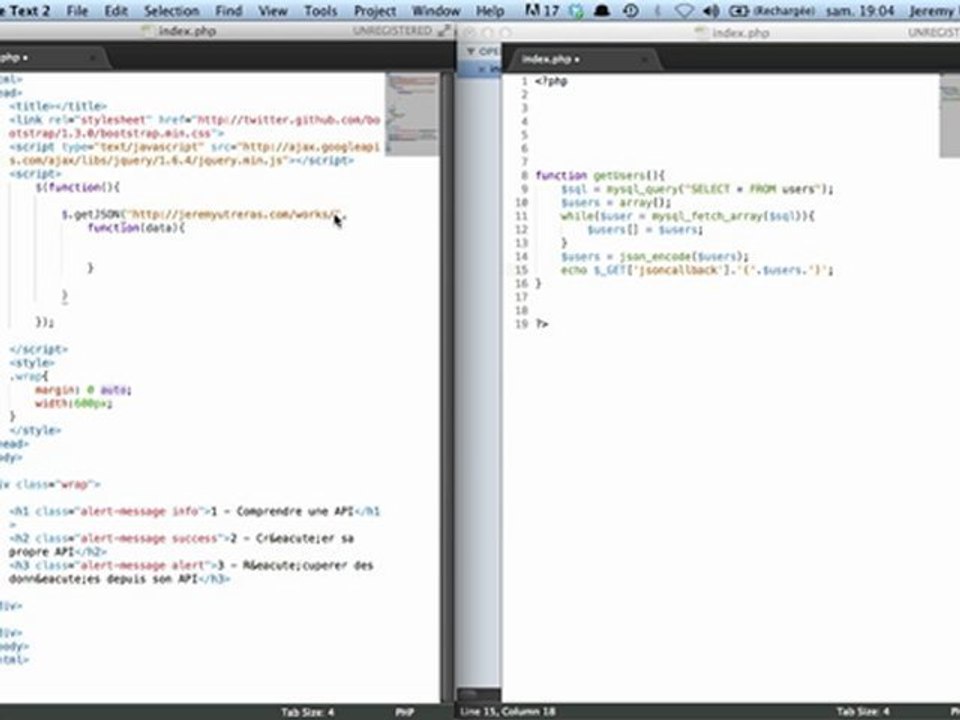Close the left window's php tab
Screen dimensions: 960x720
point(92,58)
